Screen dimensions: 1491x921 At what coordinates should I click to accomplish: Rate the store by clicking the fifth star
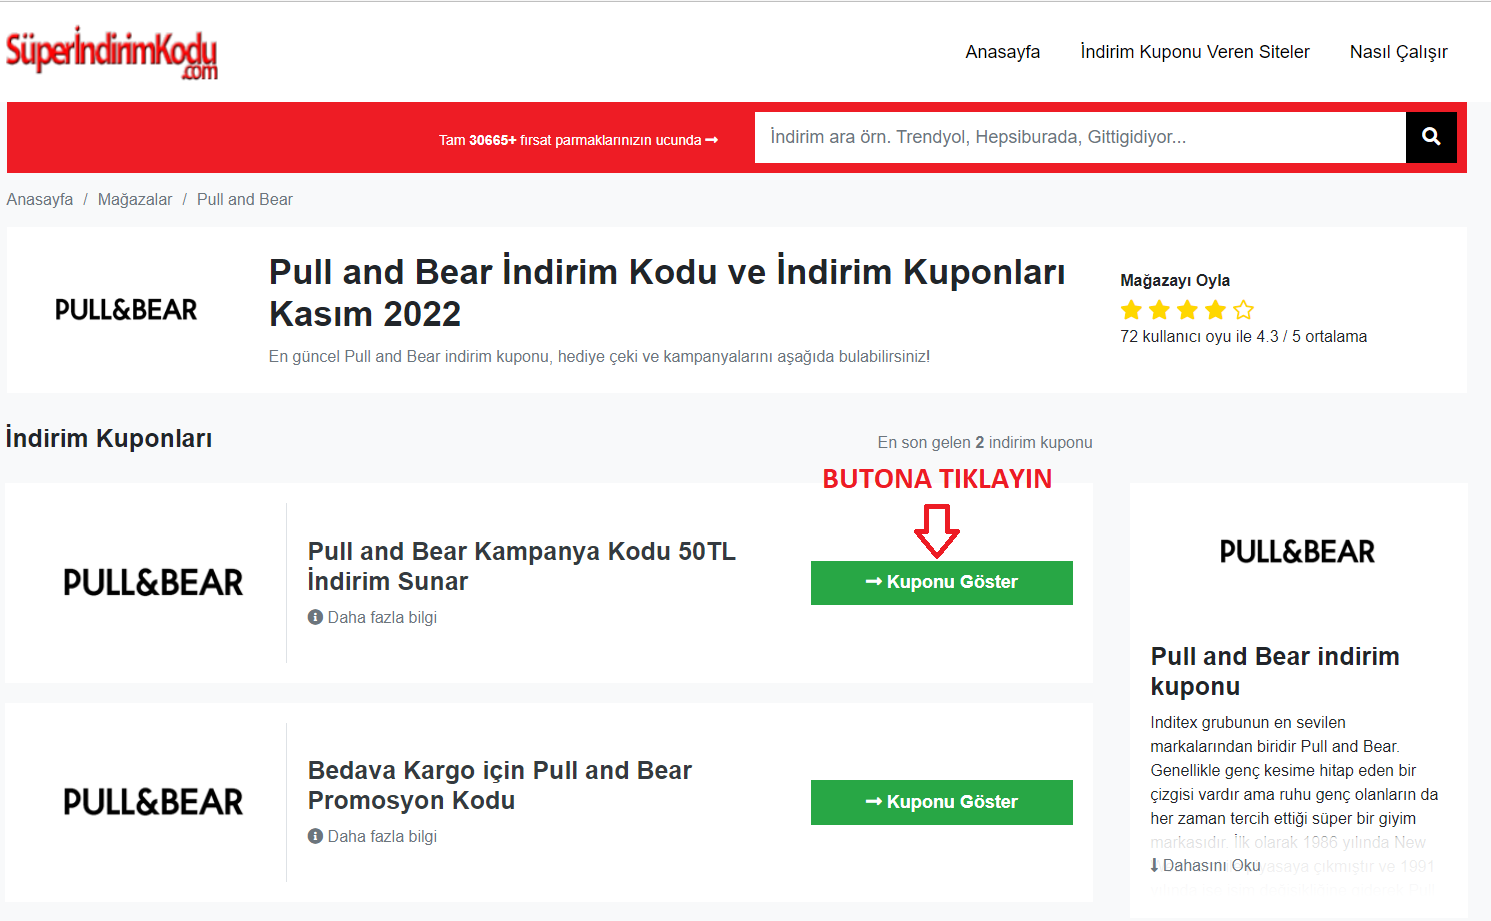pos(1242,310)
